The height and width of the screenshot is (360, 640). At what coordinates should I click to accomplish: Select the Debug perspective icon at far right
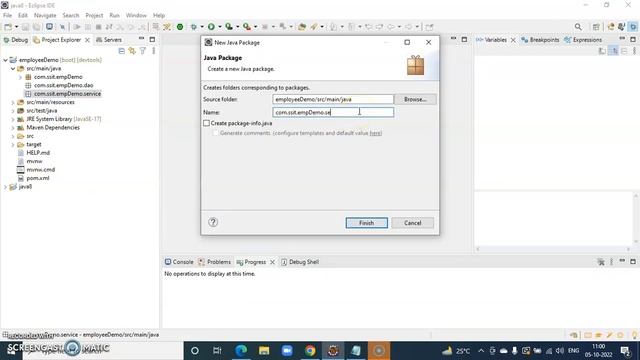click(x=633, y=27)
